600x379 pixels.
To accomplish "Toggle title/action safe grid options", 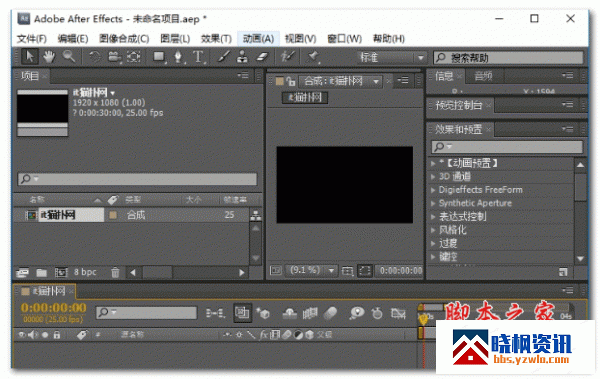I will [x=347, y=271].
